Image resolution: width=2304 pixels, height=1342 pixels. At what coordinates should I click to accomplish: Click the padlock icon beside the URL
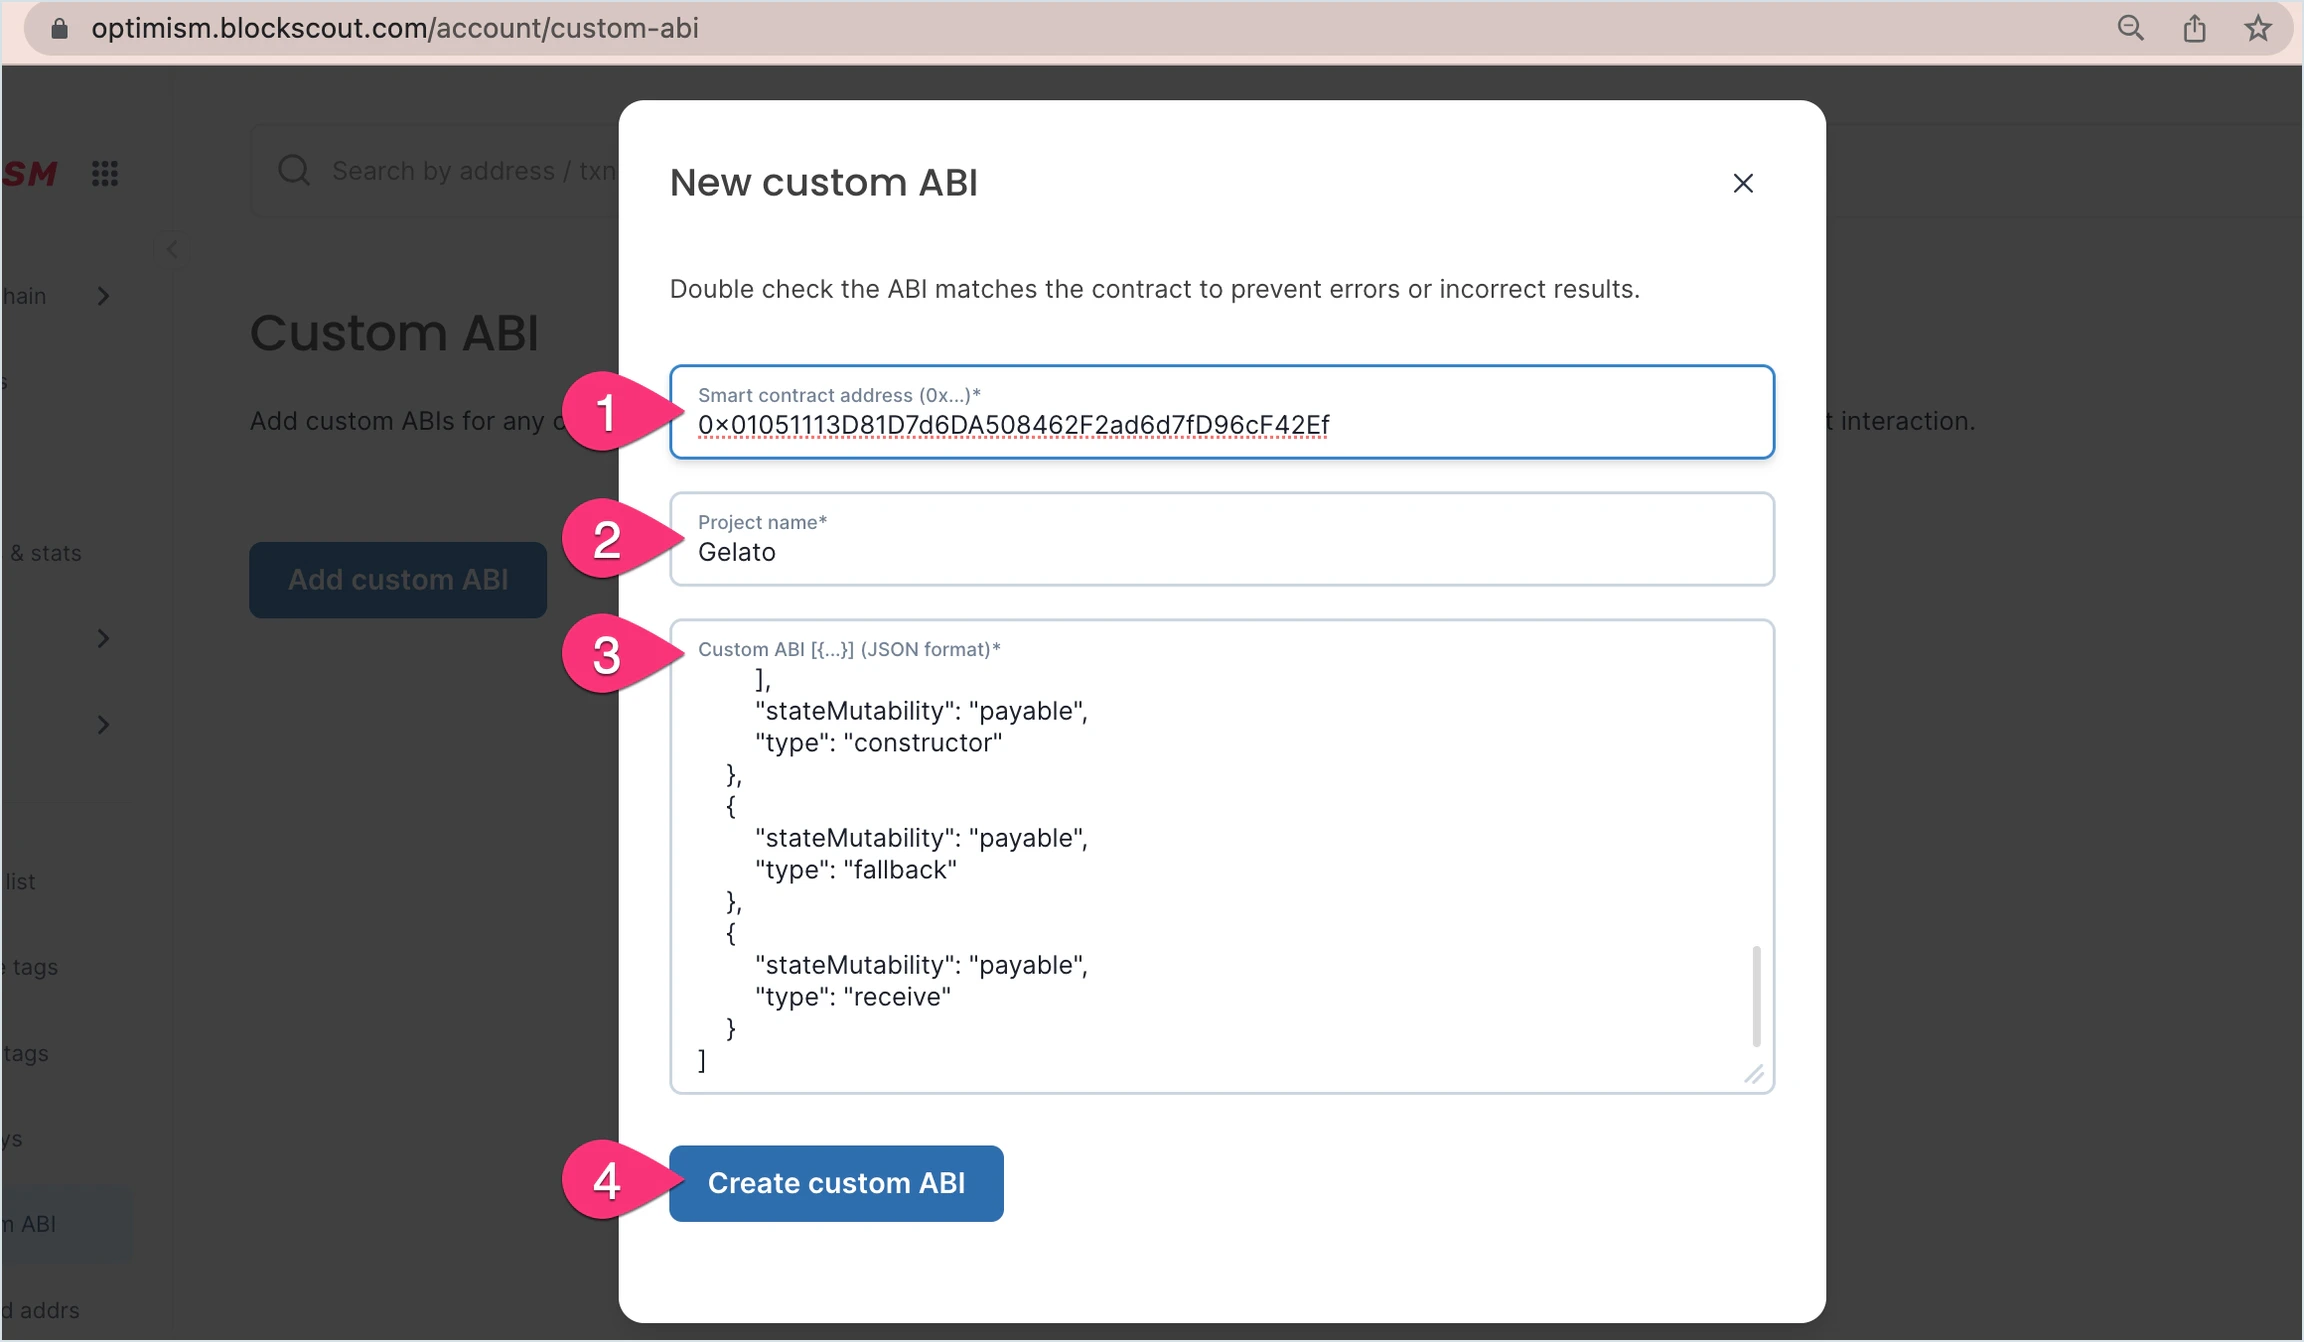click(59, 28)
